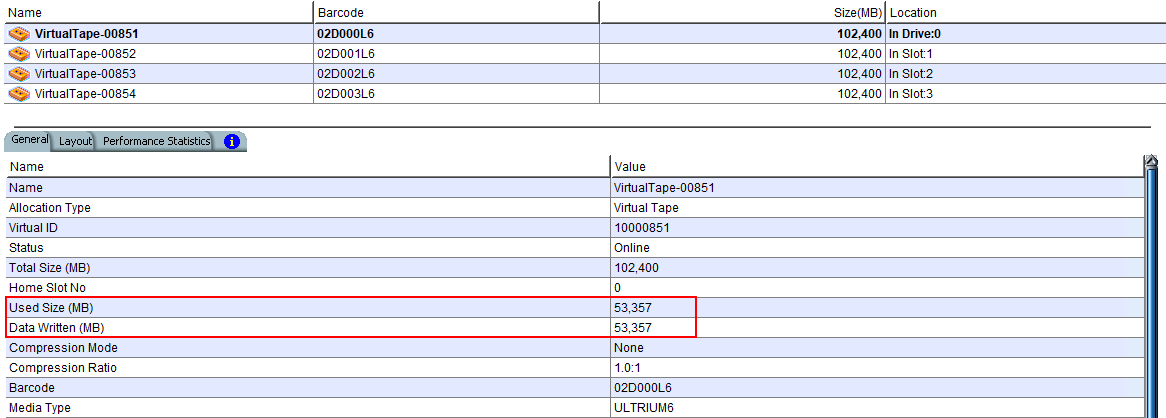Image resolution: width=1166 pixels, height=418 pixels.
Task: Select the VirtualTape-00854 row name
Action: (85, 94)
